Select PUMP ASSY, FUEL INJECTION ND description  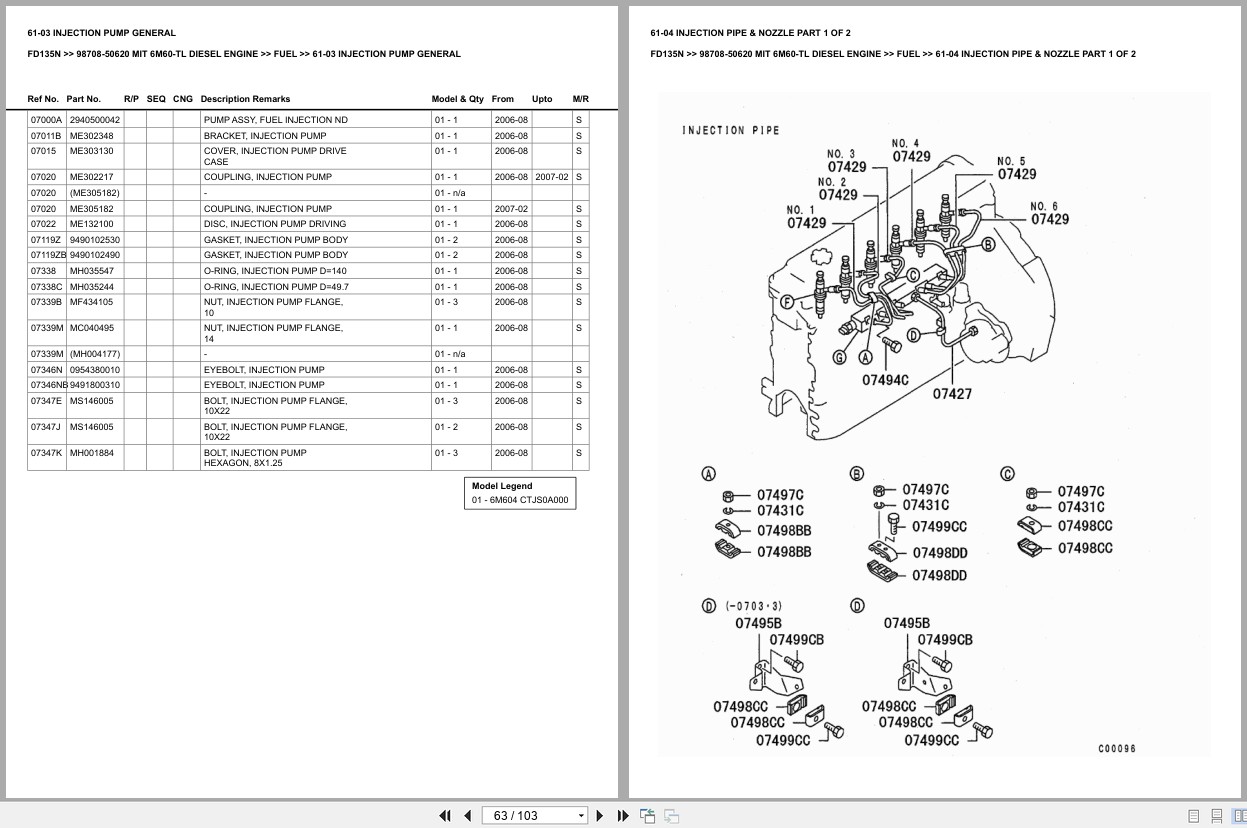pos(276,120)
